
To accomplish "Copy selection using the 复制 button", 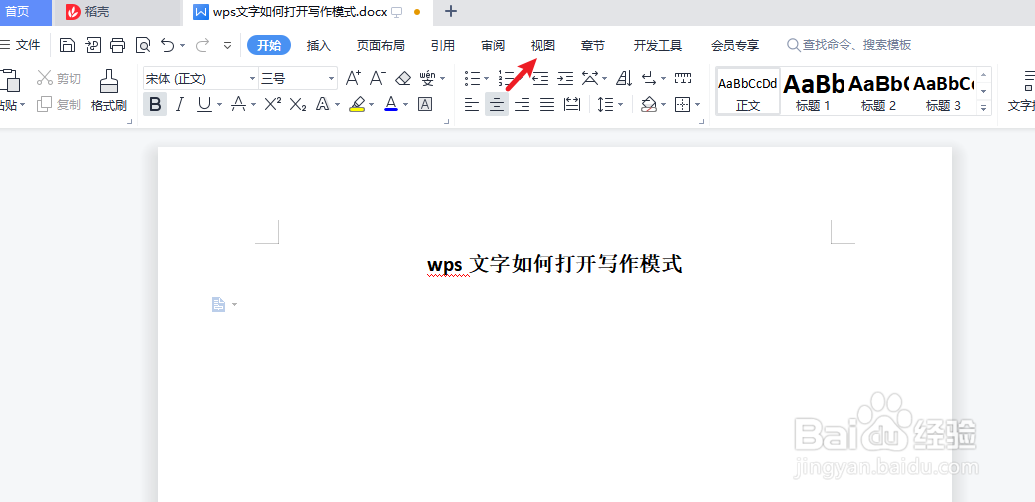I will pos(59,104).
